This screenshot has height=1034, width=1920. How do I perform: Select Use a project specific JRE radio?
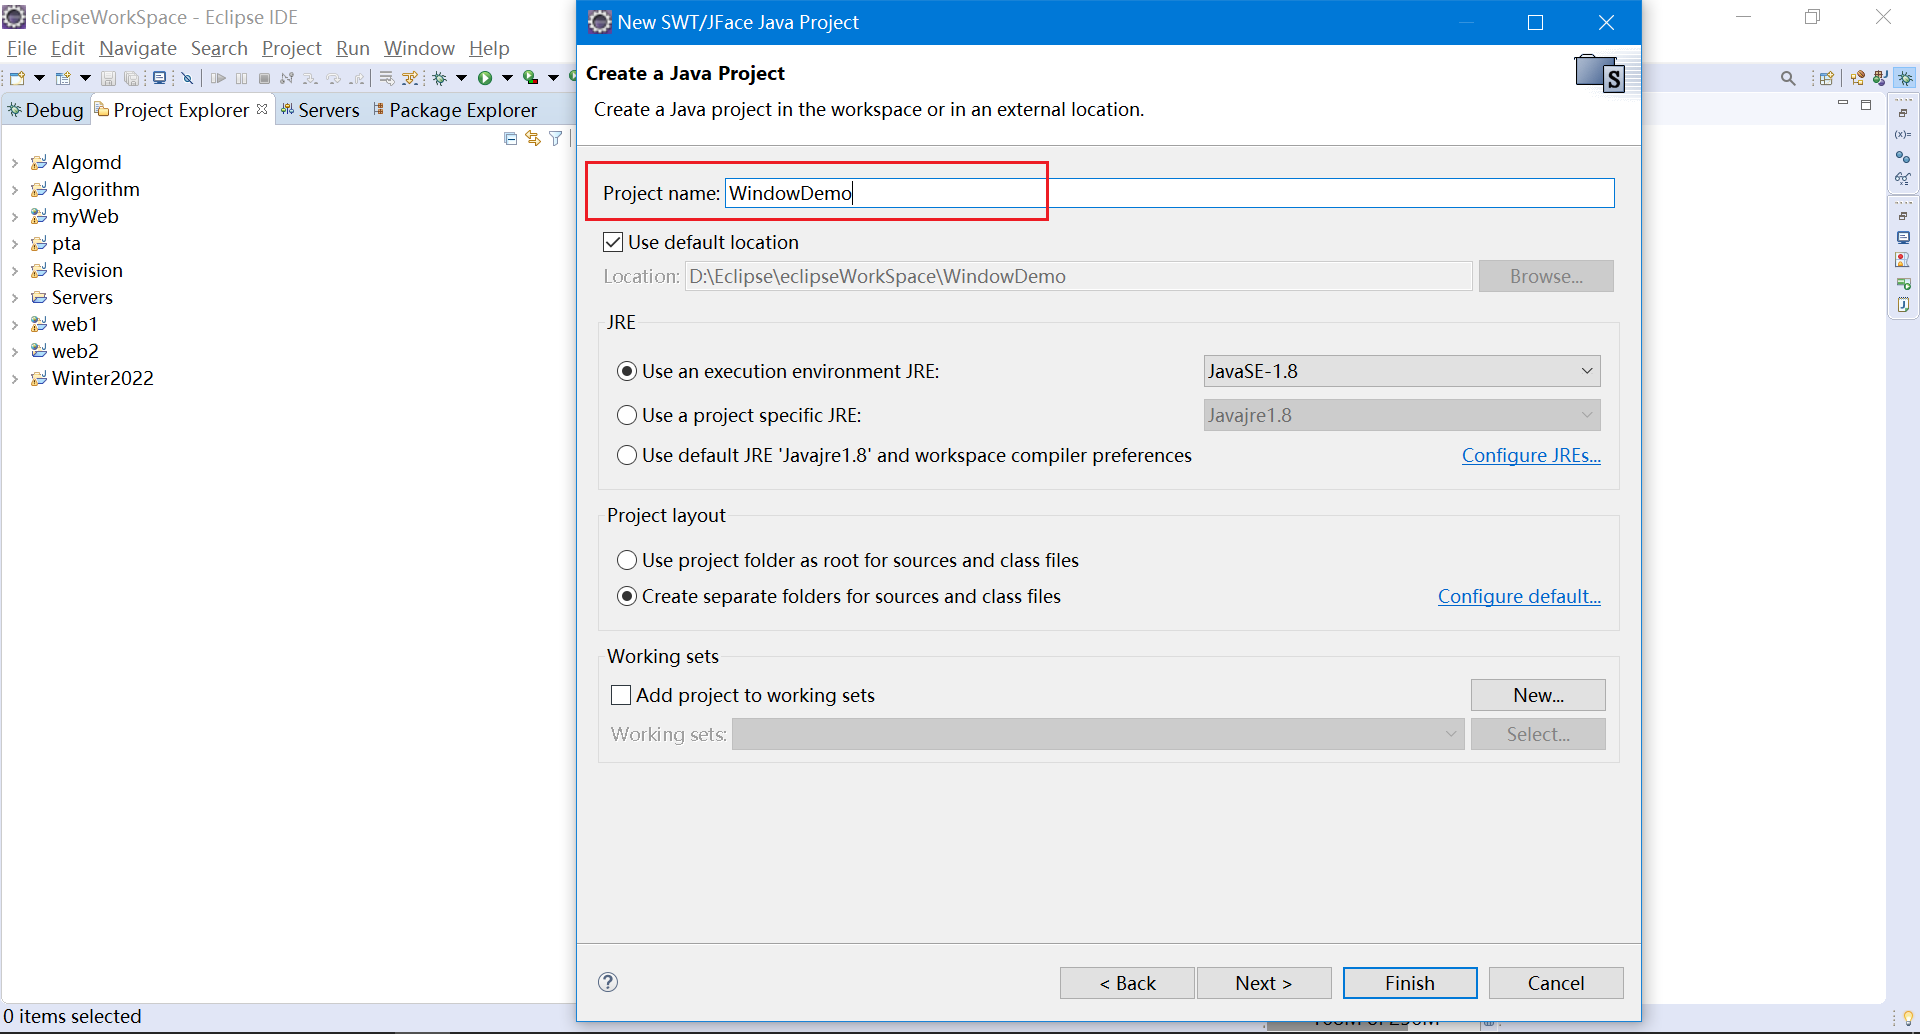click(627, 415)
